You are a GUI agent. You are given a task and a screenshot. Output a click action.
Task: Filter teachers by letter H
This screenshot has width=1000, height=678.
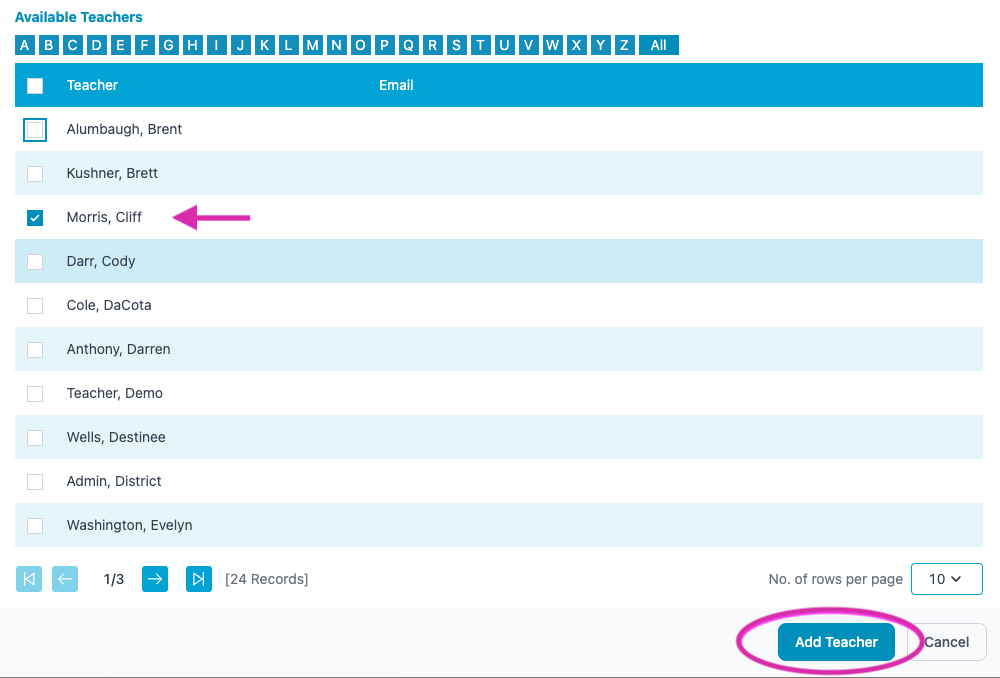(193, 45)
